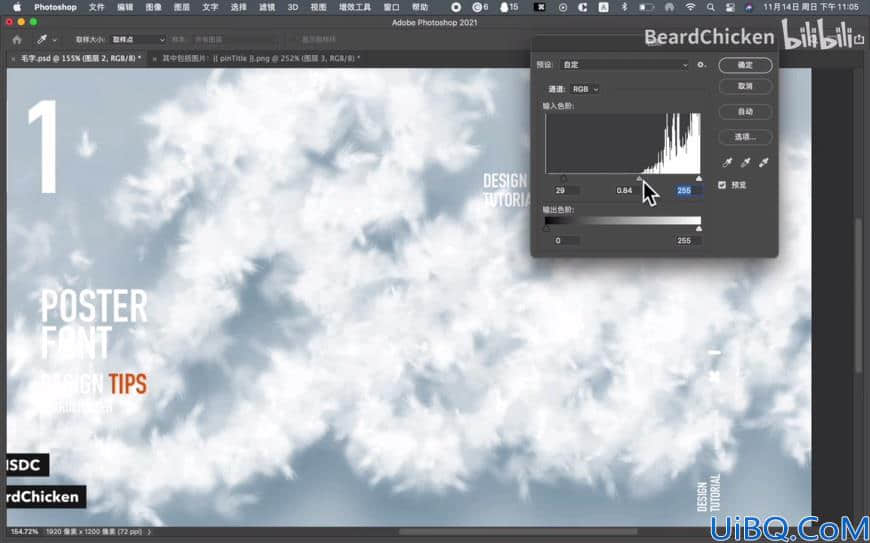
Task: Click the QQ penguin icon showing 15
Action: [x=509, y=7]
